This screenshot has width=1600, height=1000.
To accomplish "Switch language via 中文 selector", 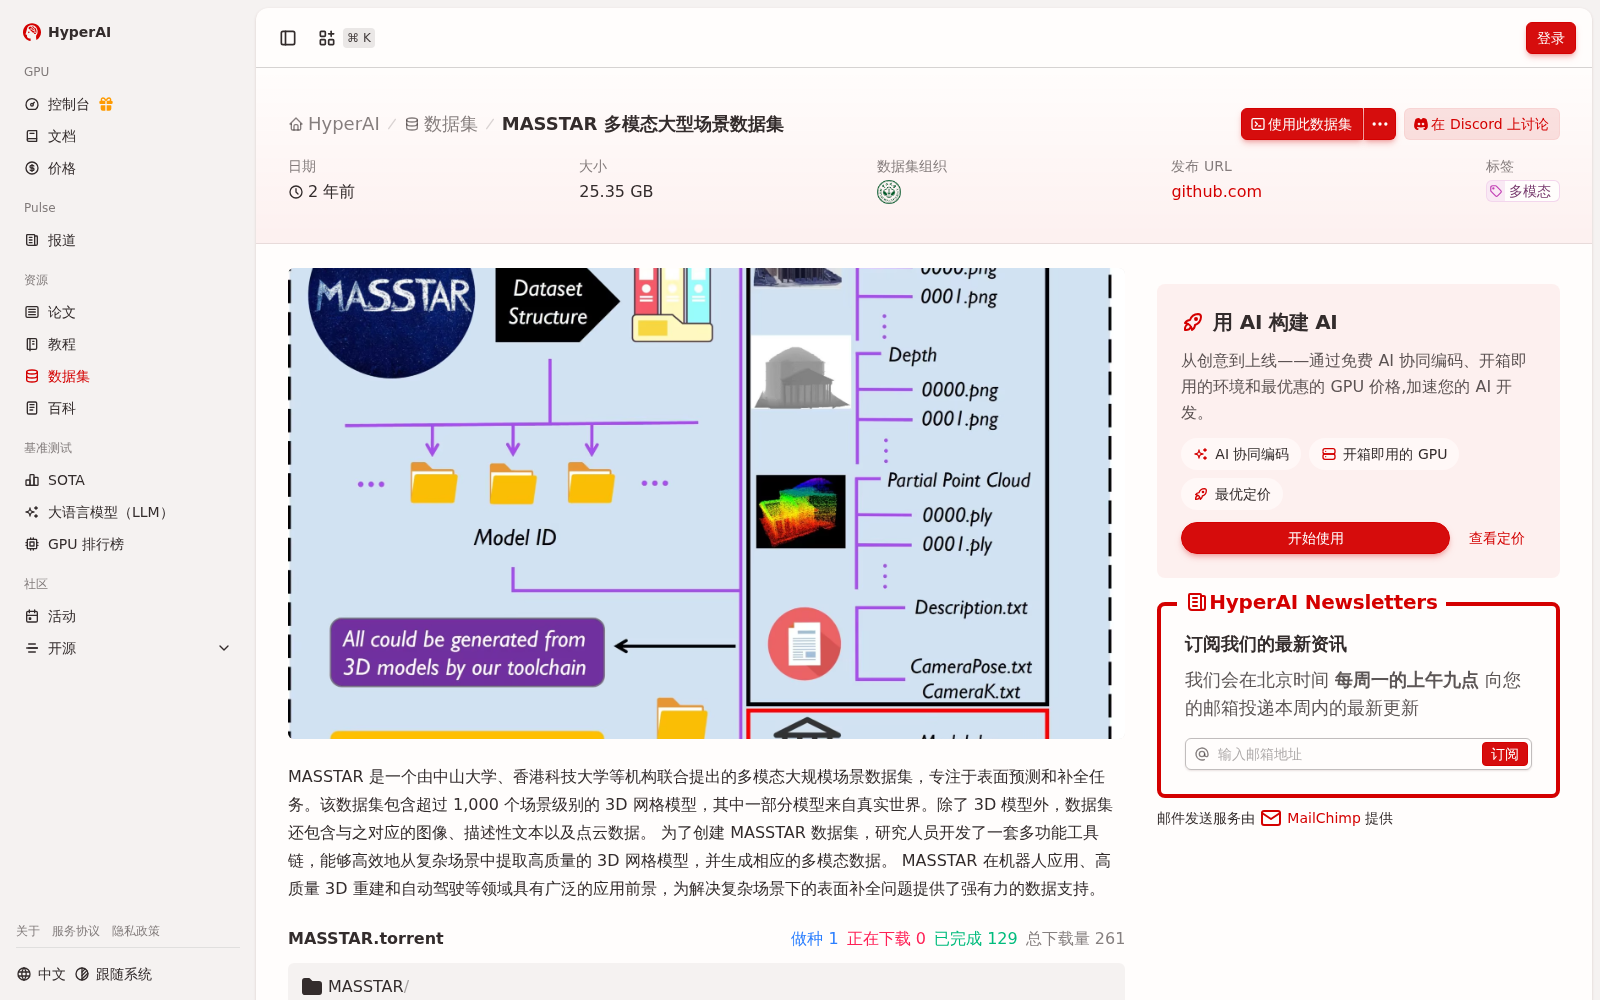I will (41, 974).
